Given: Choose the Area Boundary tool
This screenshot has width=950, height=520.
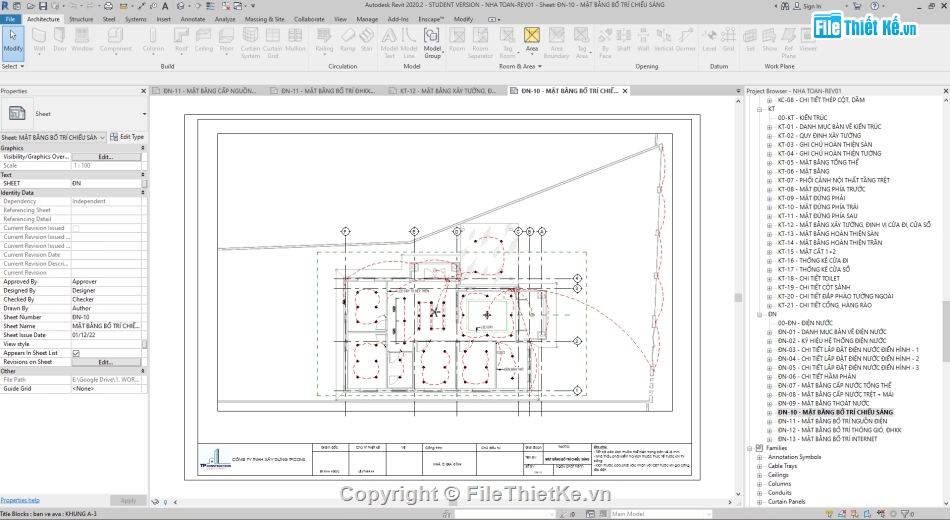Looking at the screenshot, I should [x=556, y=42].
